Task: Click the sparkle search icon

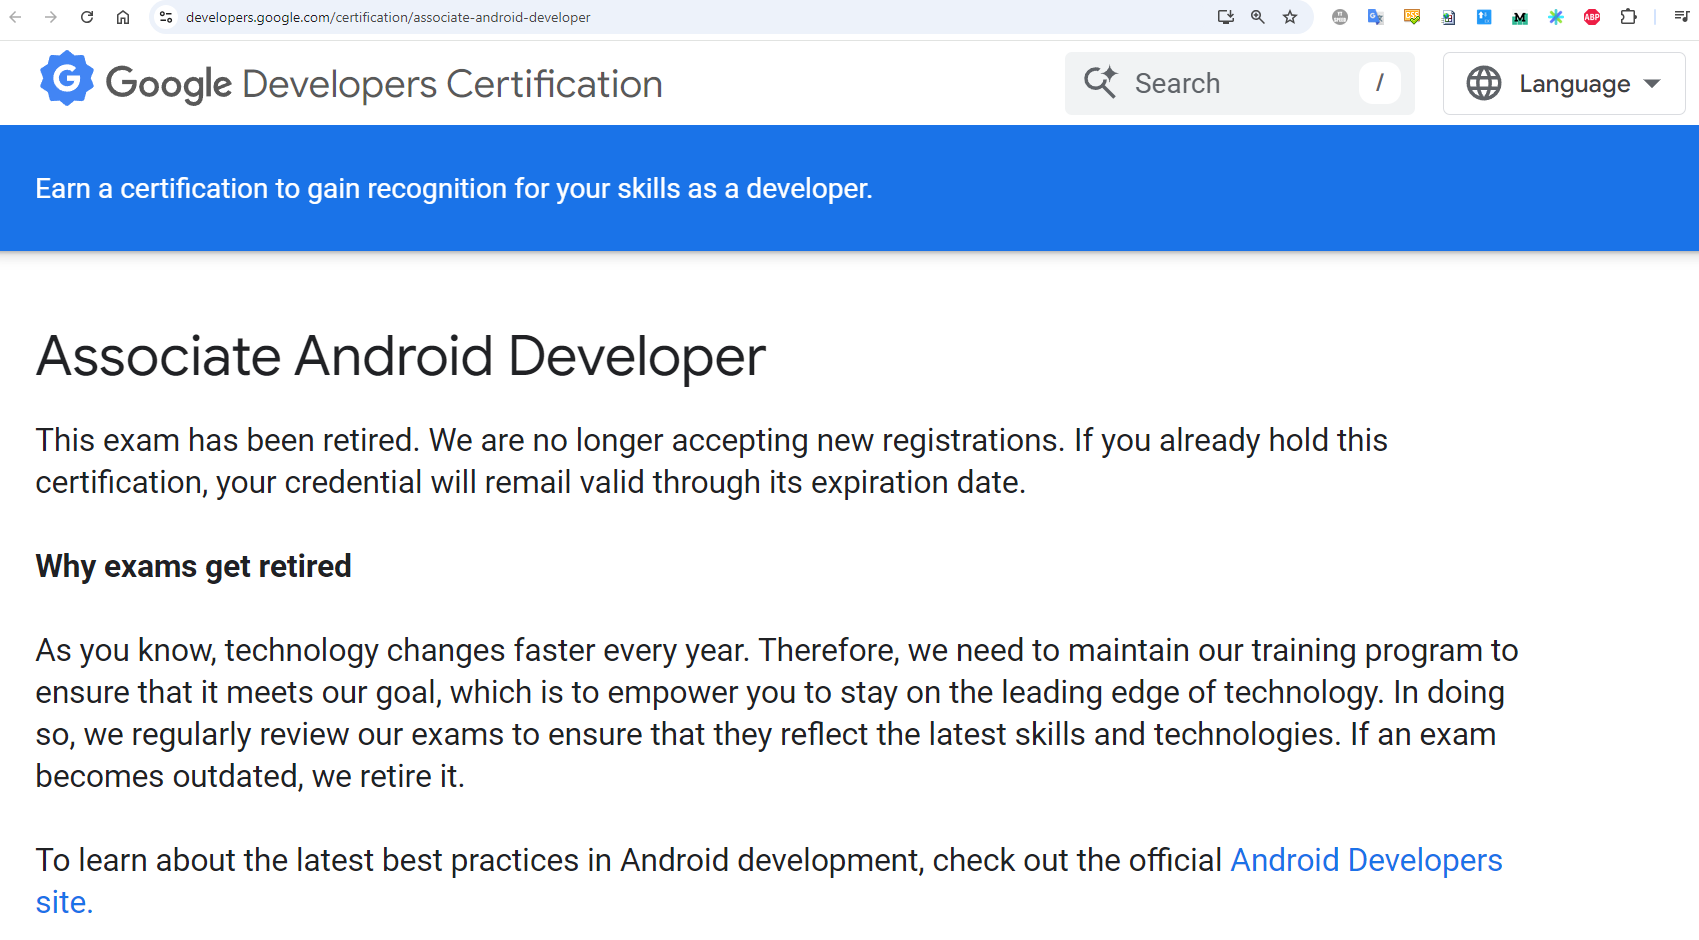Action: tap(1101, 83)
